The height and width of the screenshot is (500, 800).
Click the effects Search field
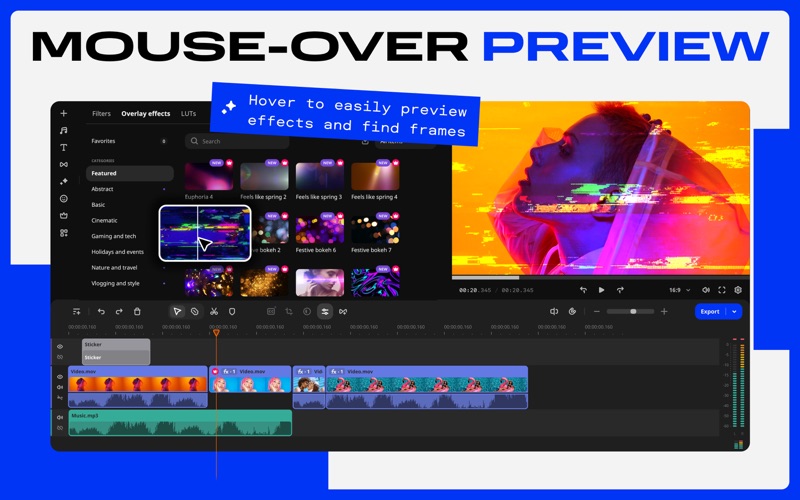click(237, 141)
